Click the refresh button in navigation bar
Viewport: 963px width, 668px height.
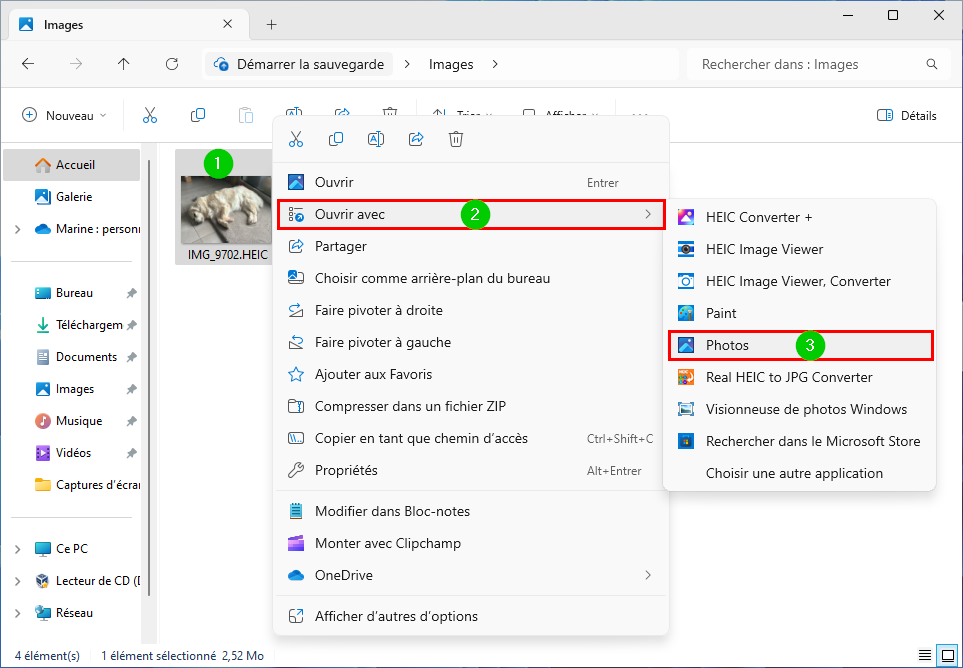(172, 64)
